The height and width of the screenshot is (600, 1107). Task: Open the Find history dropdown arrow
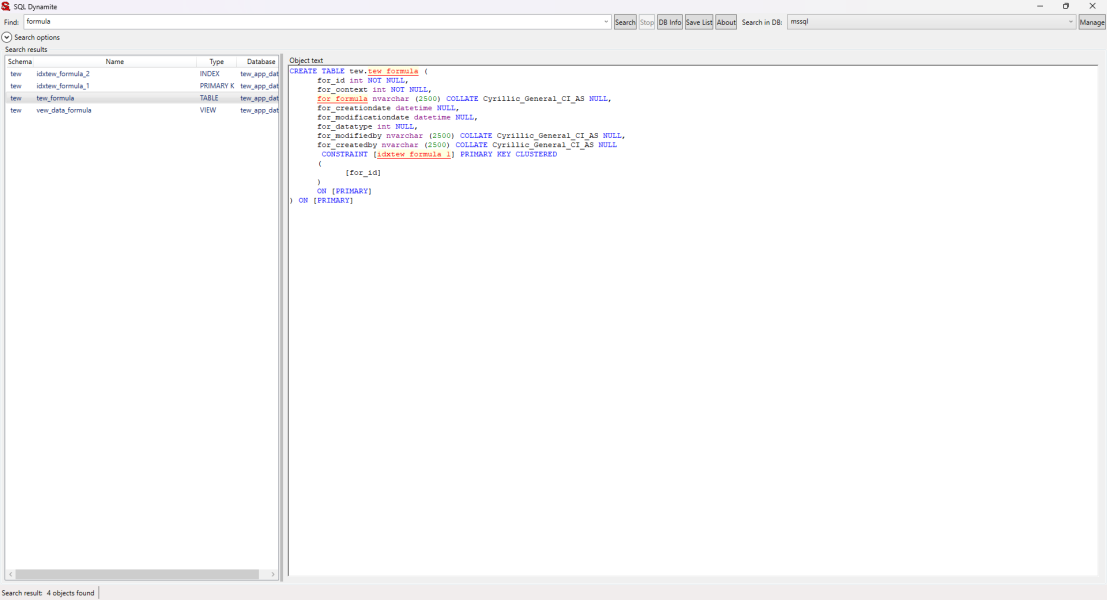click(x=606, y=22)
